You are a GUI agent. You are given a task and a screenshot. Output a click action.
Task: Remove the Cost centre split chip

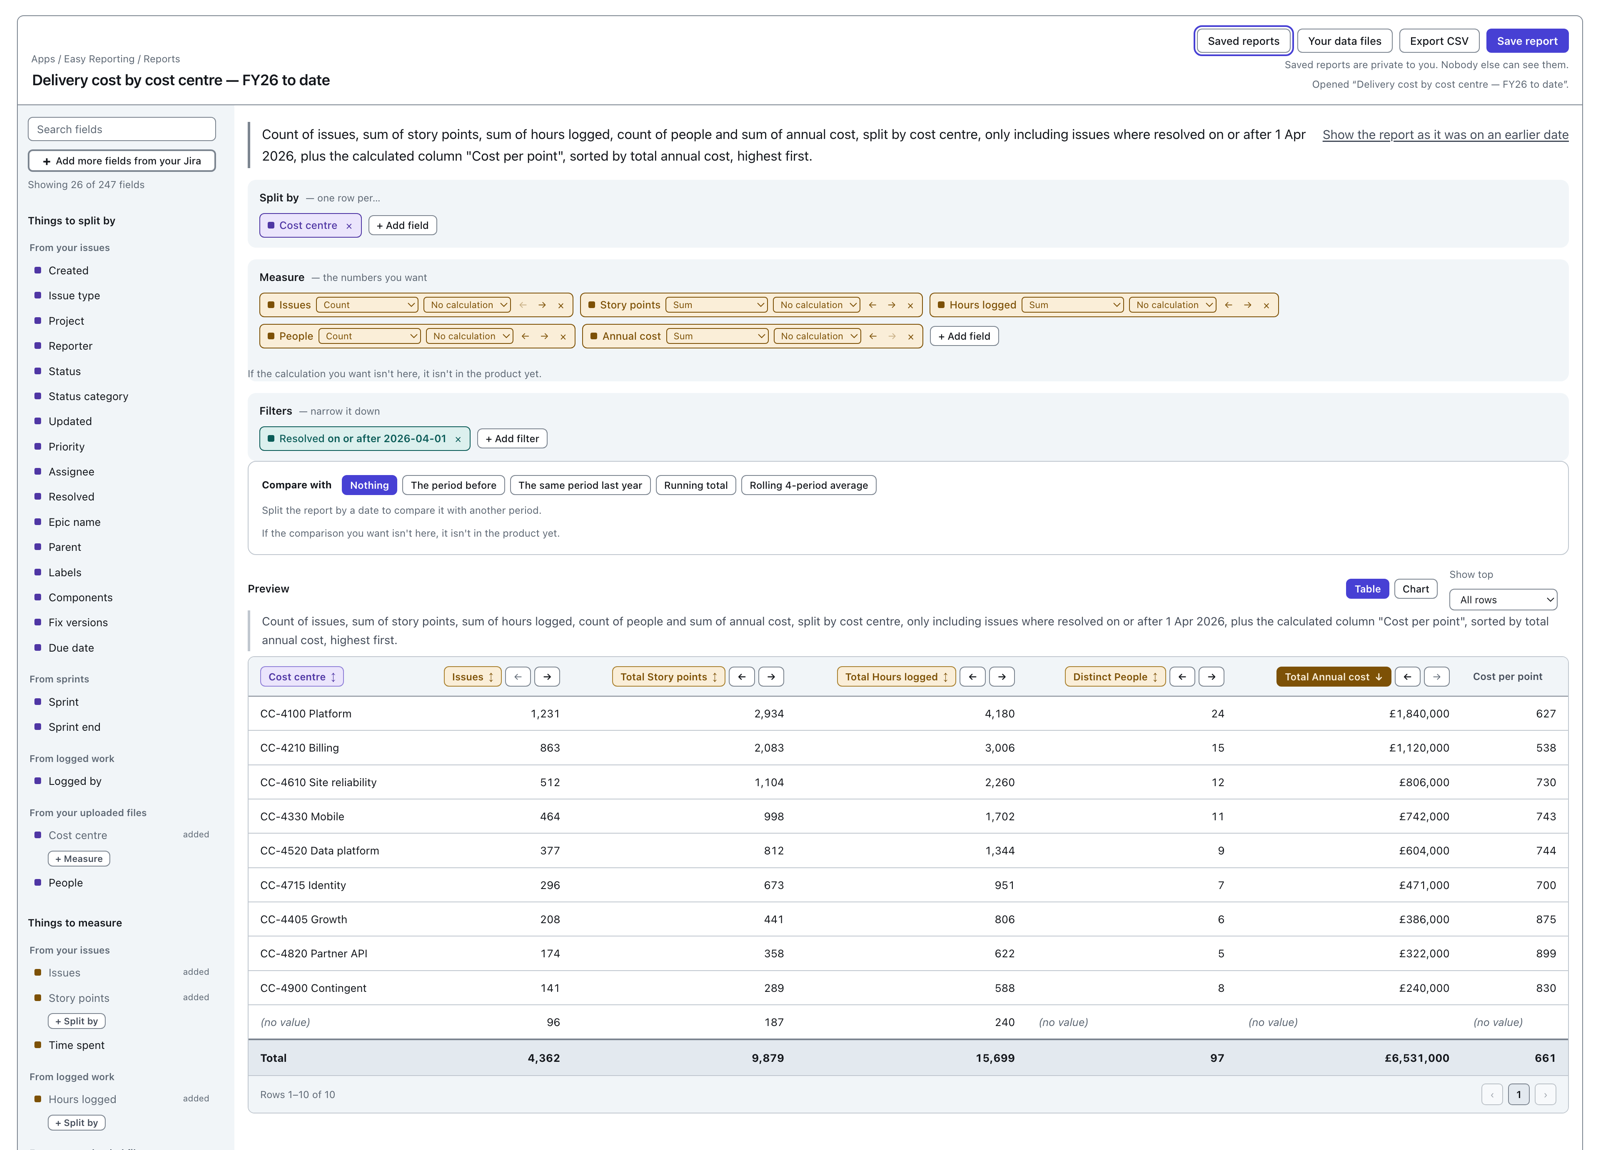click(x=349, y=226)
